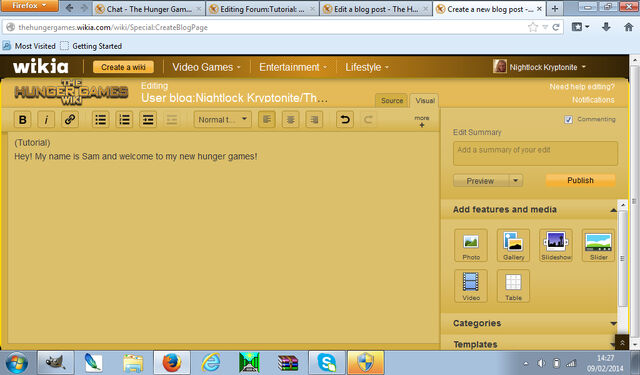640x375 pixels.
Task: Click the Publish button
Action: tap(580, 180)
